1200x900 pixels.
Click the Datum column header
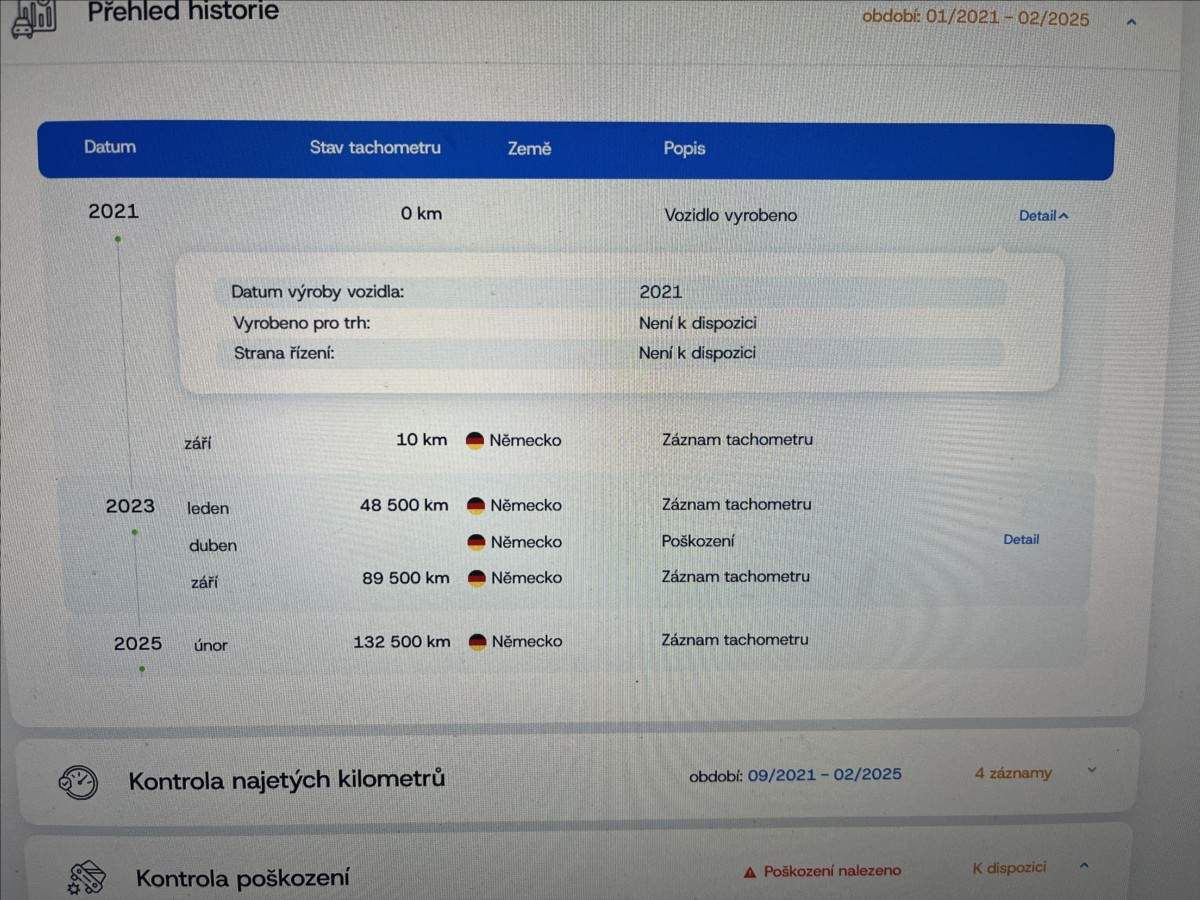point(110,147)
